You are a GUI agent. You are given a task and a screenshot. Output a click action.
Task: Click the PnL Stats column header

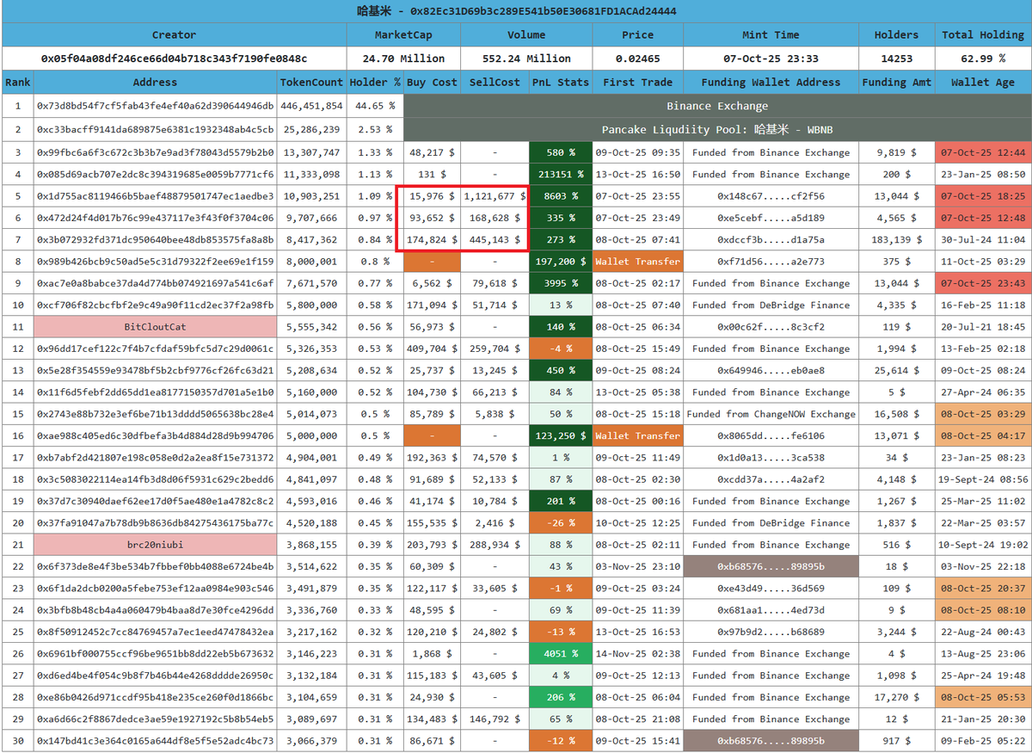[559, 82]
